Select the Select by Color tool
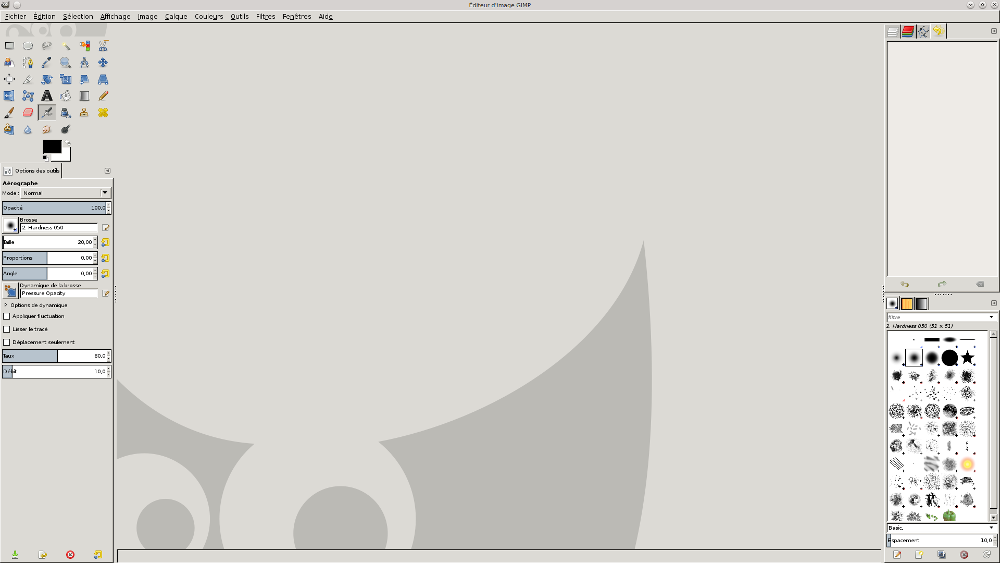The image size is (1000, 563). coord(84,46)
